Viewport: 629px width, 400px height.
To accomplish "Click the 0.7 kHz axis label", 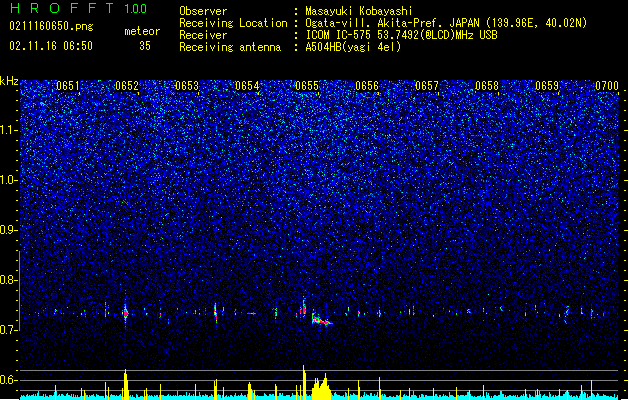I will (x=9, y=329).
